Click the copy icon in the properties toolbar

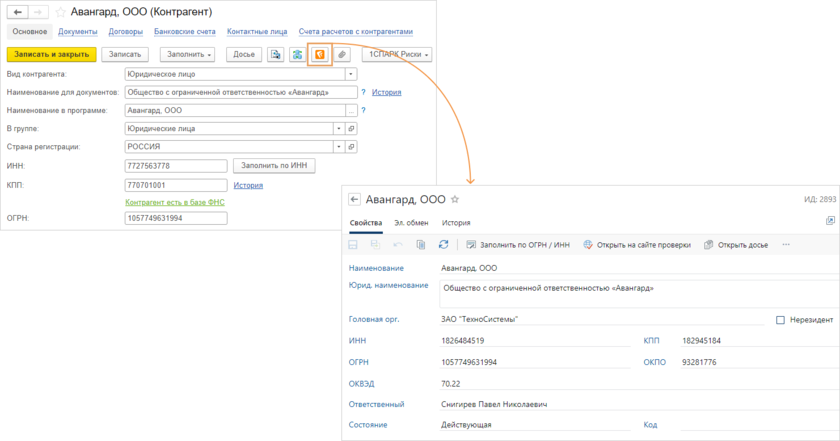[421, 244]
